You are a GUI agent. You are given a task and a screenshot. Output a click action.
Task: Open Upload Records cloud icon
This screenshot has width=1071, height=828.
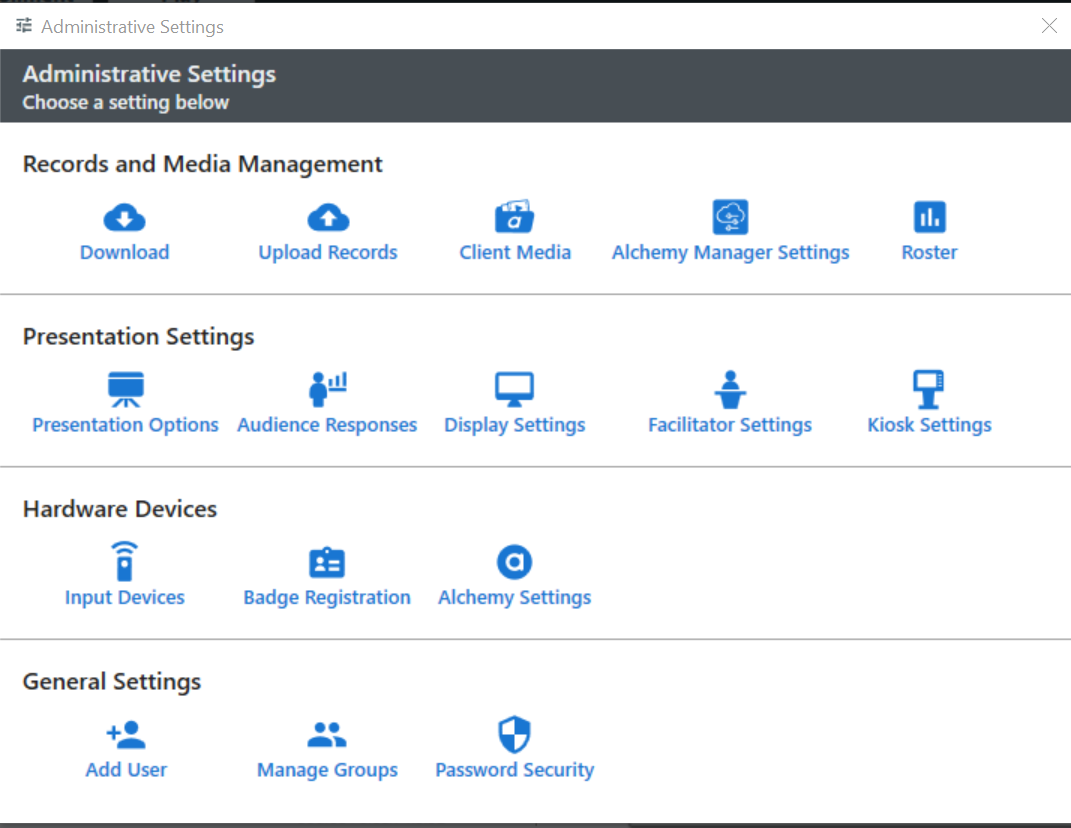pyautogui.click(x=328, y=217)
